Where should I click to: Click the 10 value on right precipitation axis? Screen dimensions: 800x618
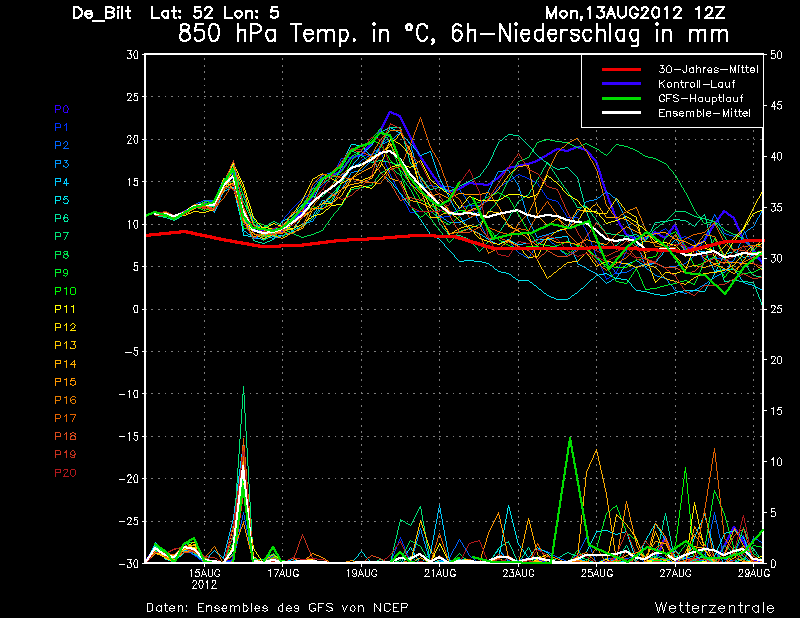(776, 462)
